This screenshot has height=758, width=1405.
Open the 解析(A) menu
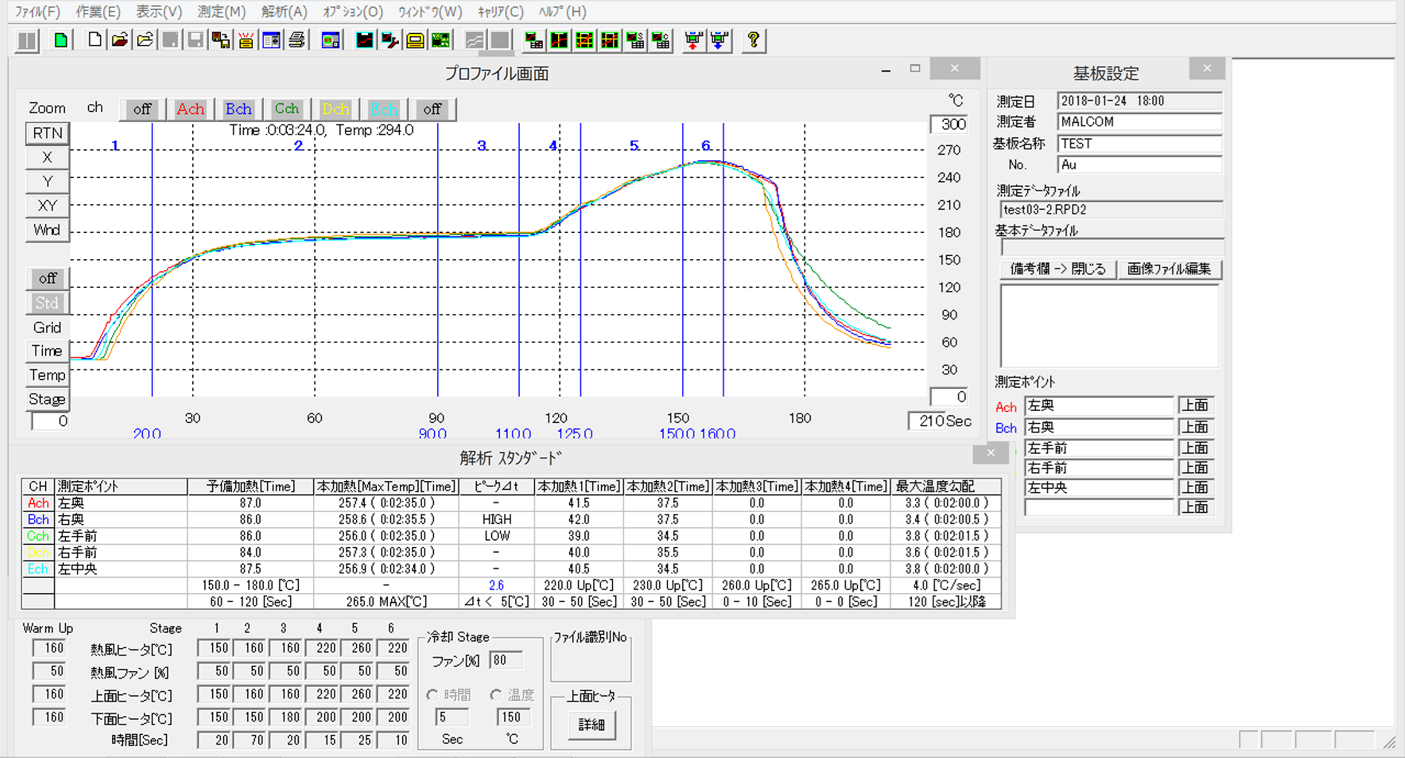[x=284, y=12]
